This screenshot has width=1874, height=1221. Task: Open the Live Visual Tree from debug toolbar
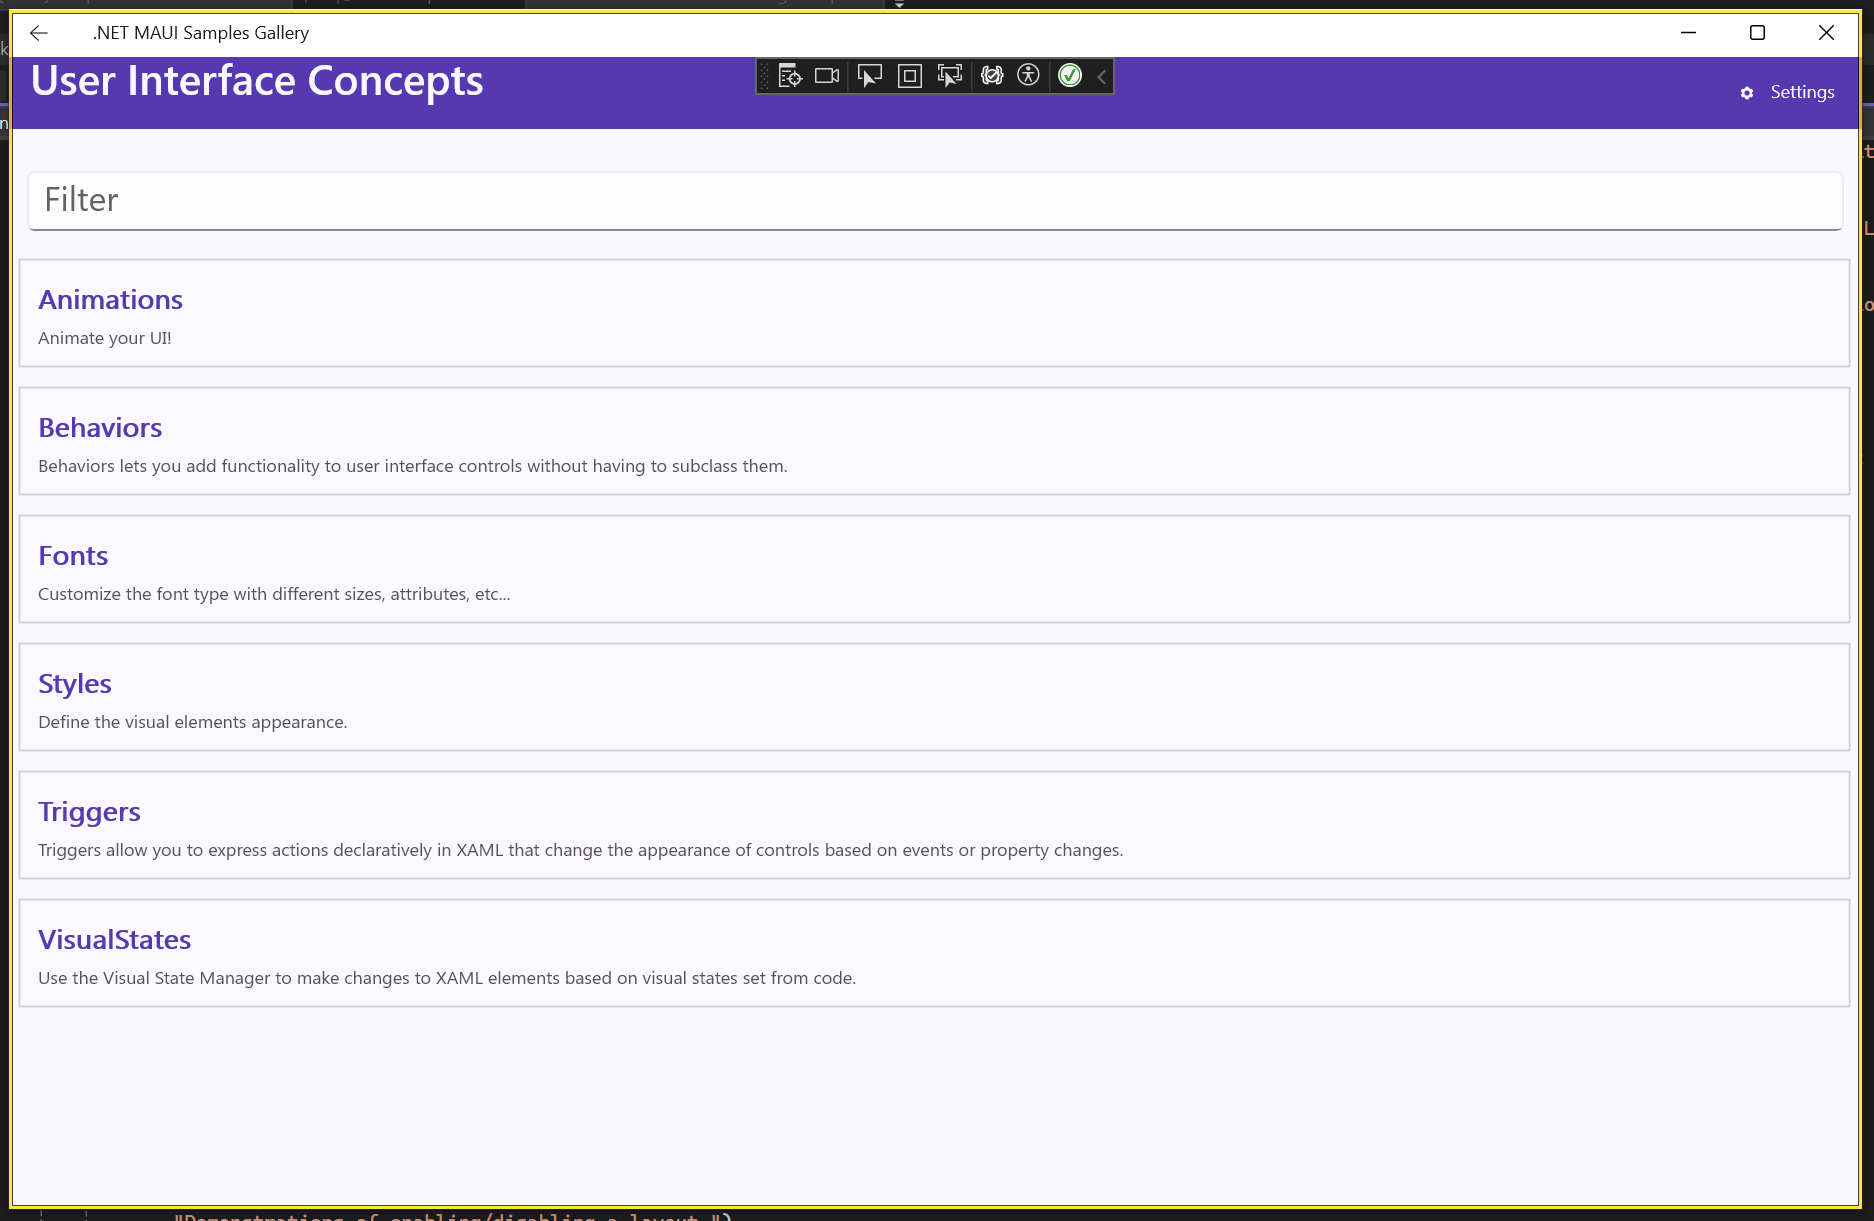click(x=790, y=76)
